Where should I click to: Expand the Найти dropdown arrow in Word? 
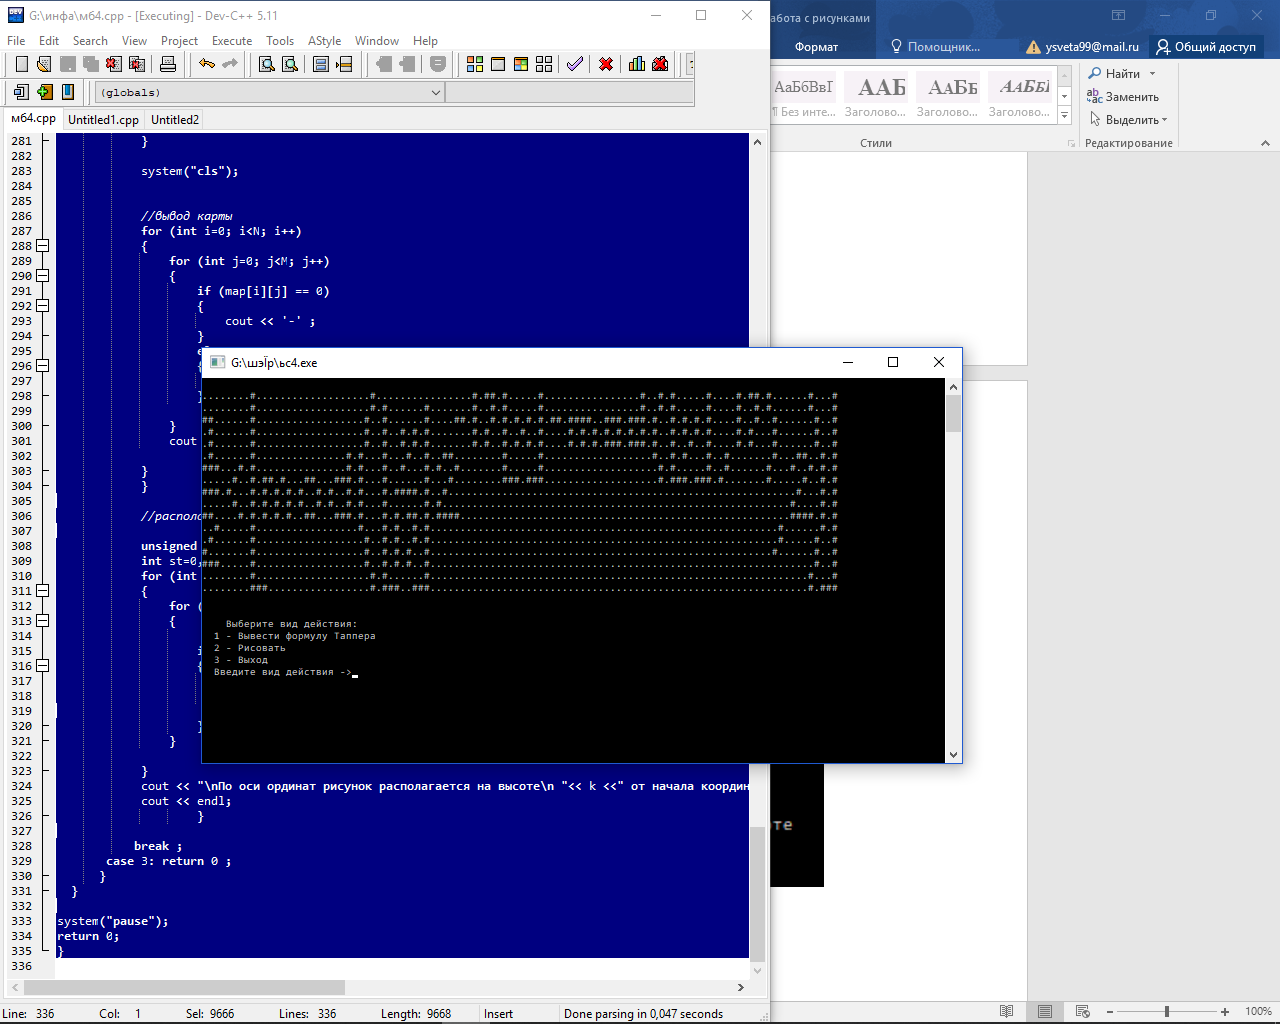point(1152,74)
